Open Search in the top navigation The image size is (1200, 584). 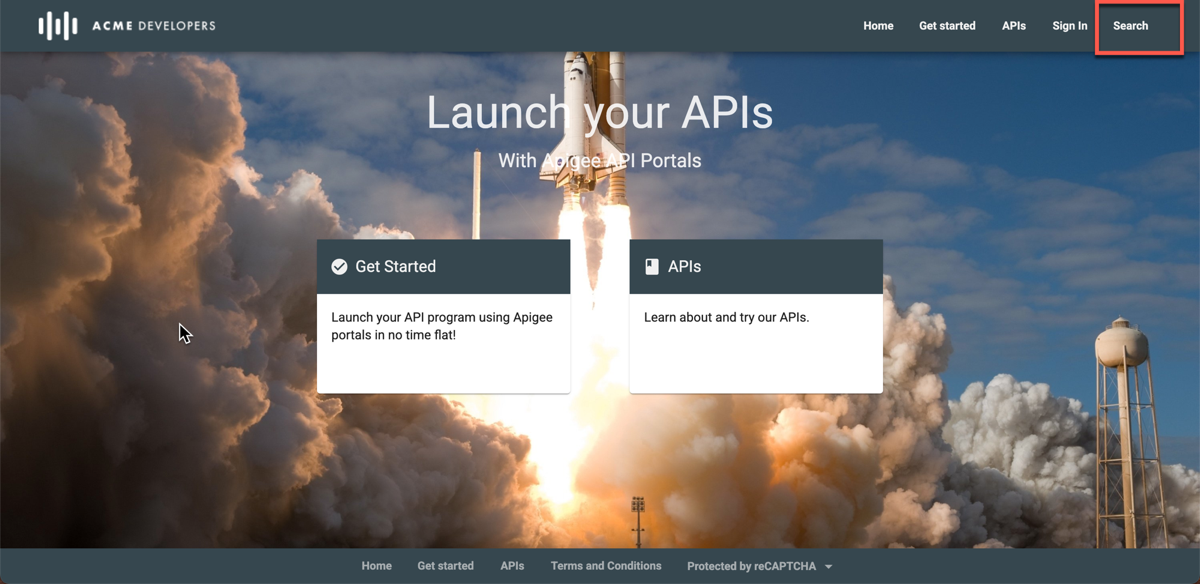1130,26
